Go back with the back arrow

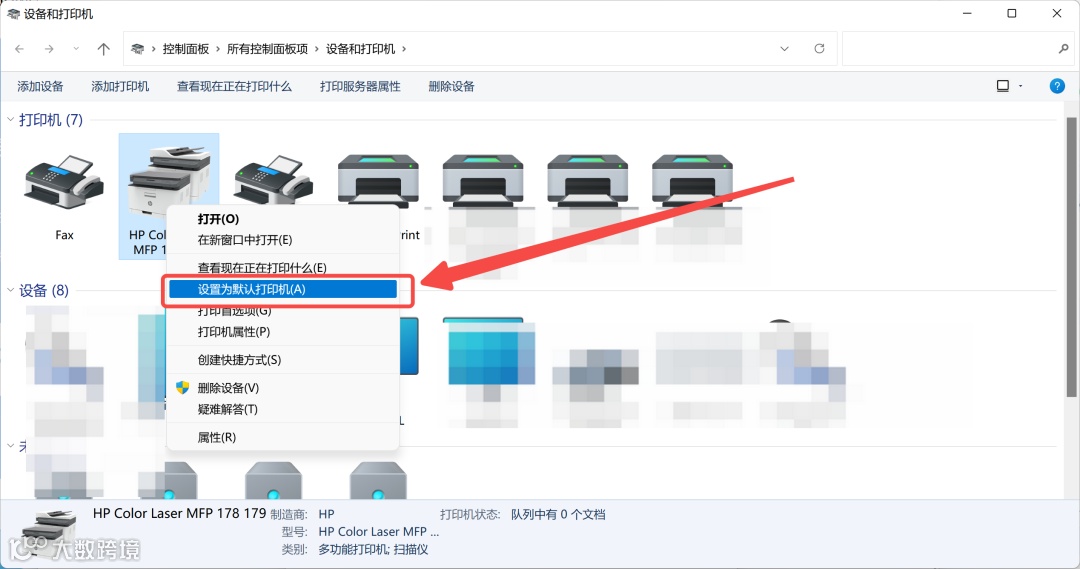tap(19, 49)
